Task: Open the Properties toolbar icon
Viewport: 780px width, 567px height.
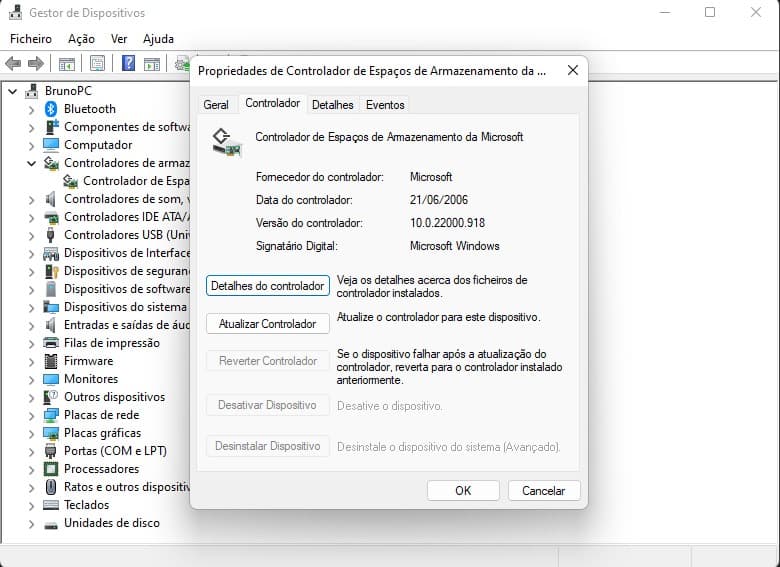Action: 98,64
